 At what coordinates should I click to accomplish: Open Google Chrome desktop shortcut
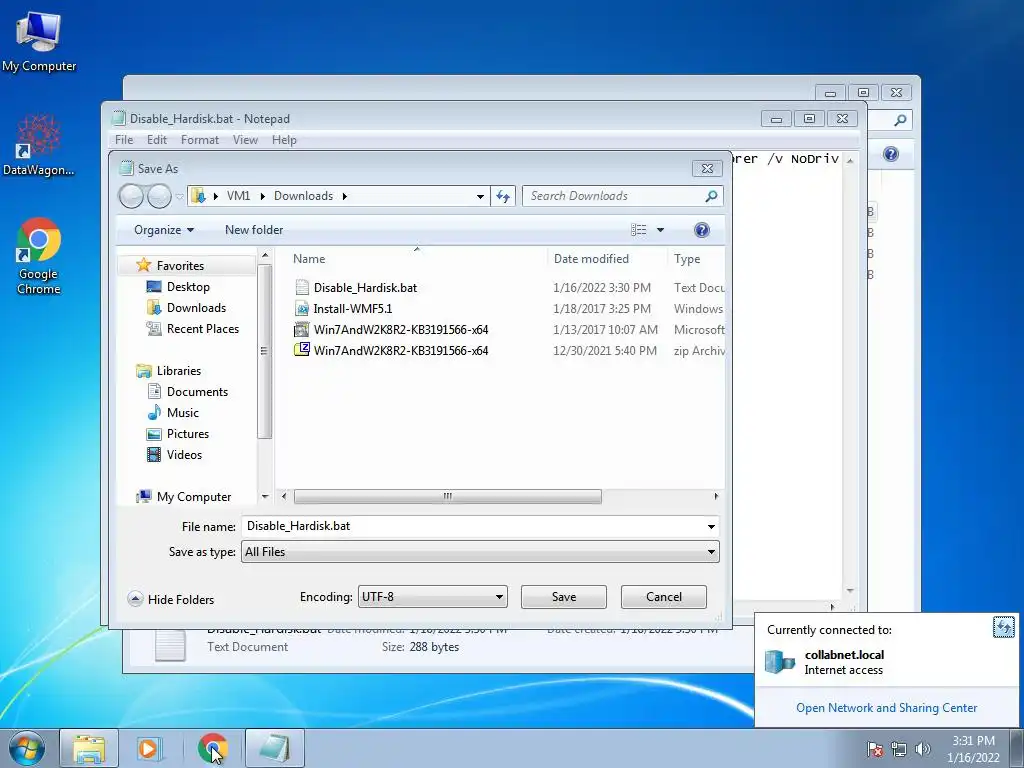(39, 256)
